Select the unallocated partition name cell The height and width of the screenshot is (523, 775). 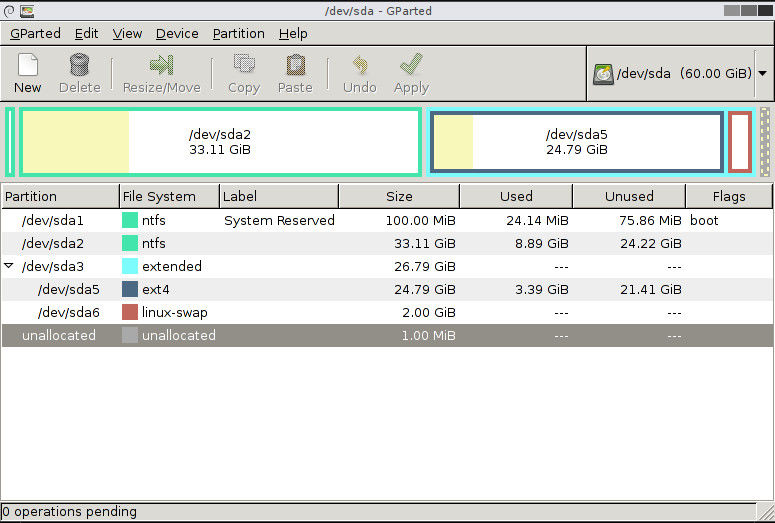(x=59, y=335)
